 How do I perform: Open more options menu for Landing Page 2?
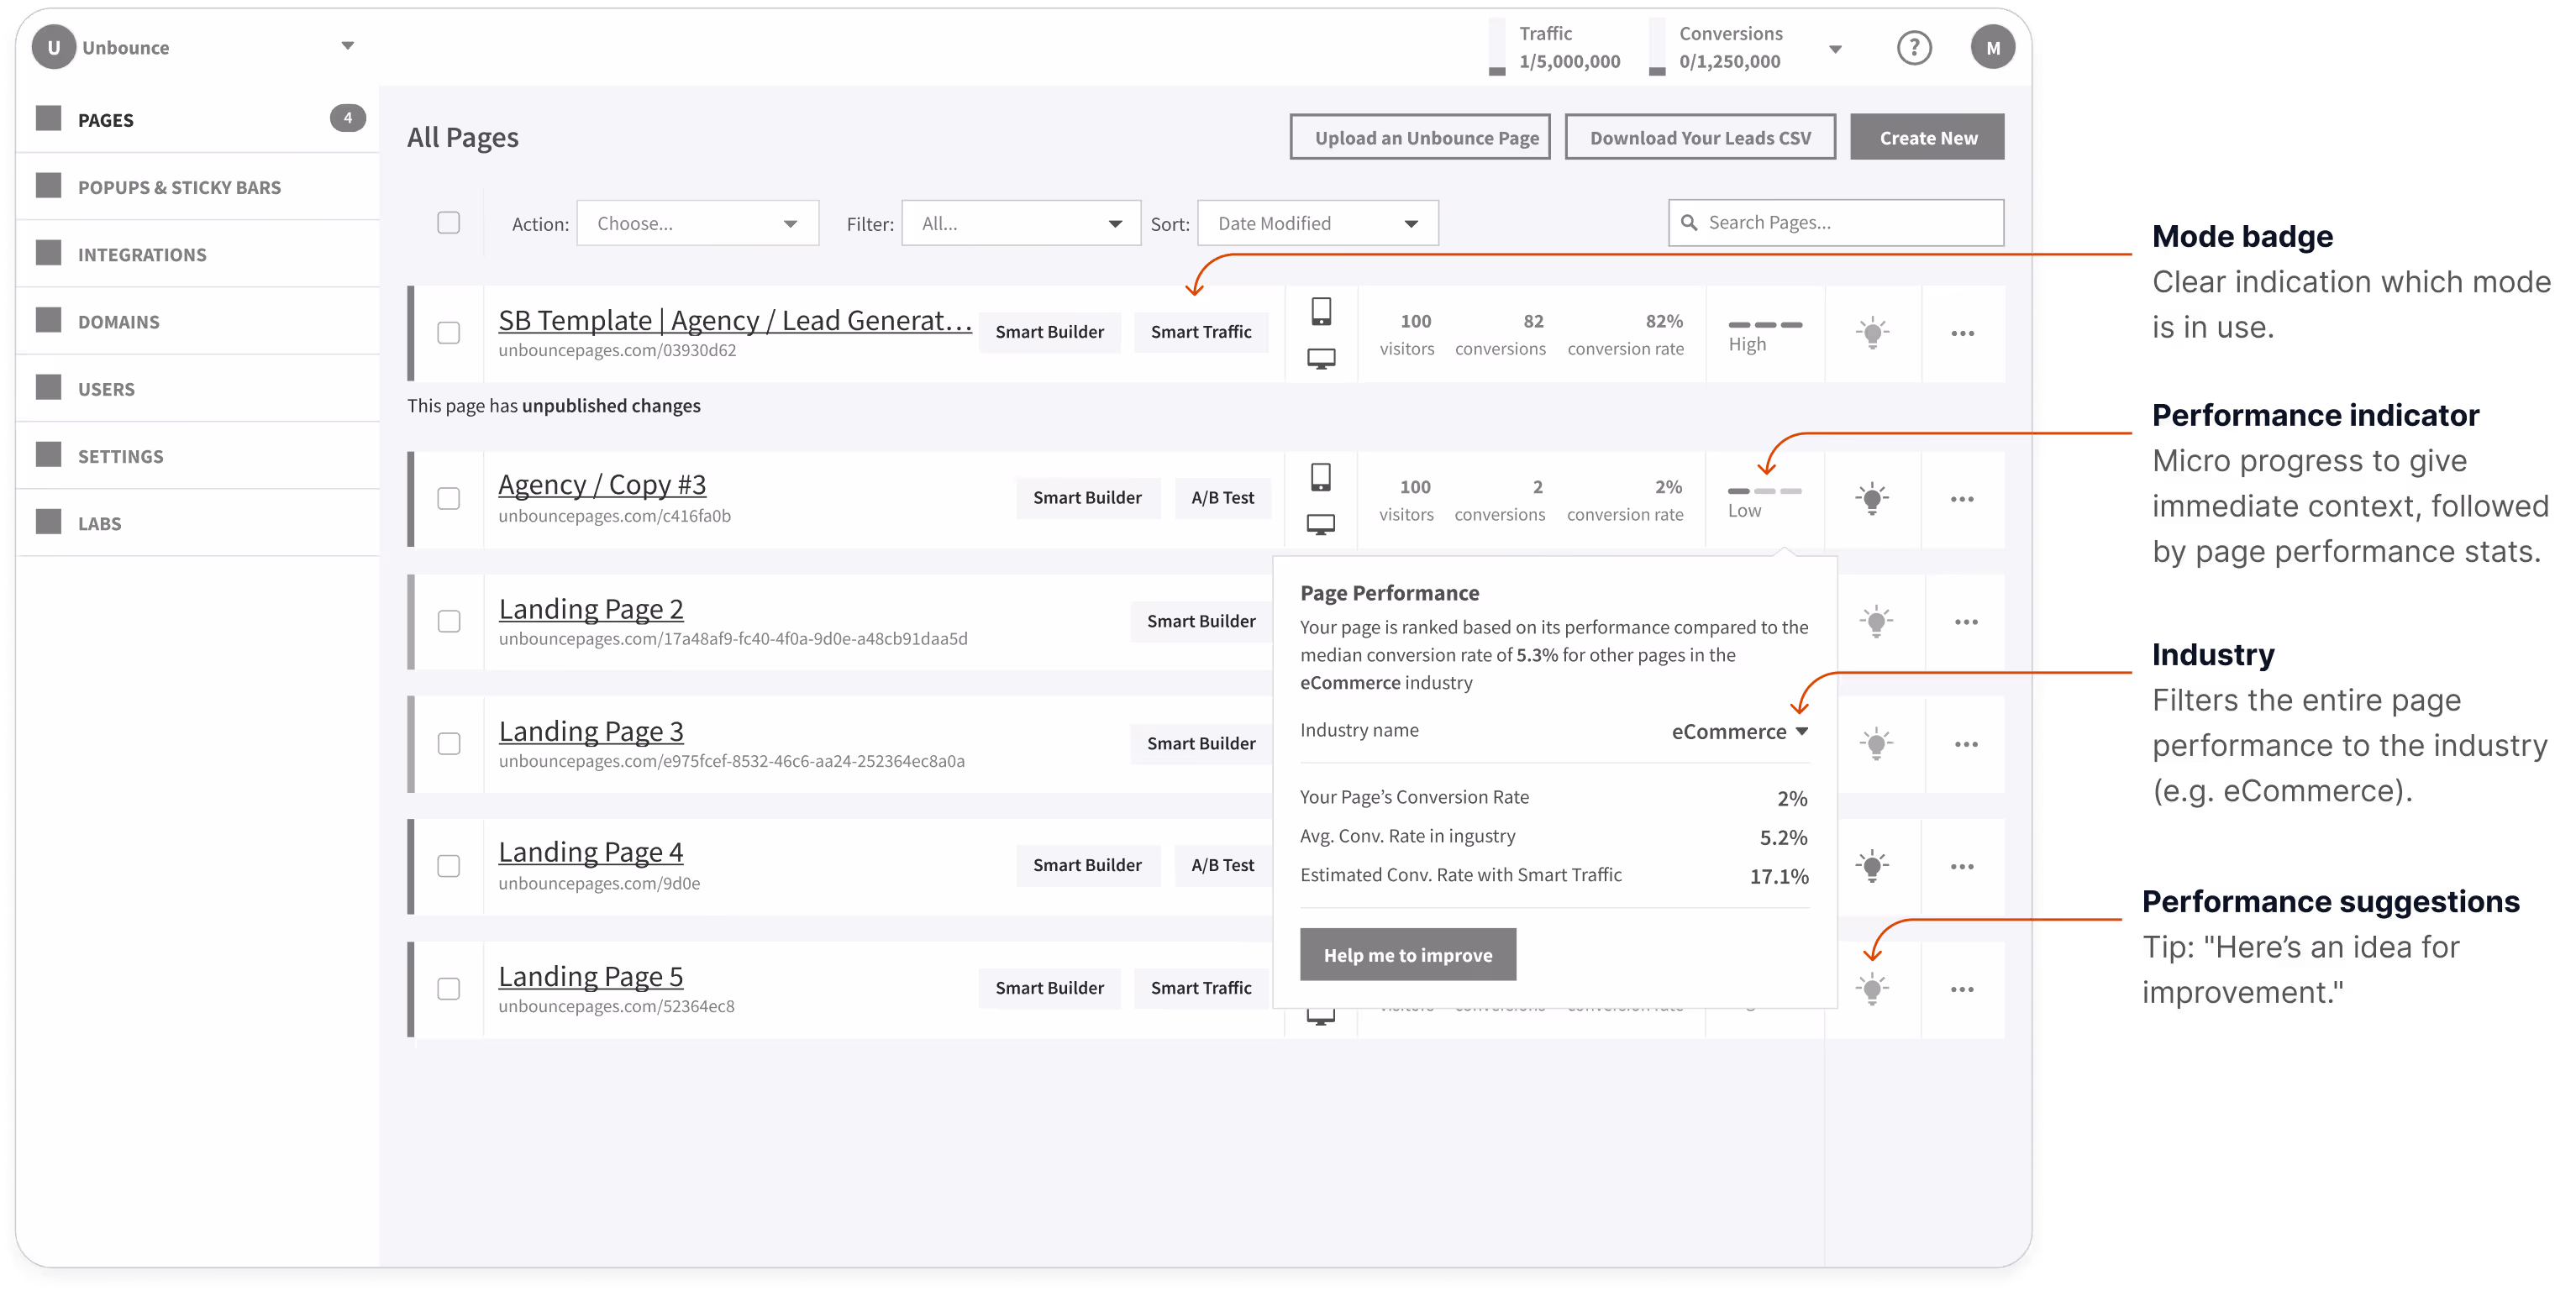point(1966,622)
